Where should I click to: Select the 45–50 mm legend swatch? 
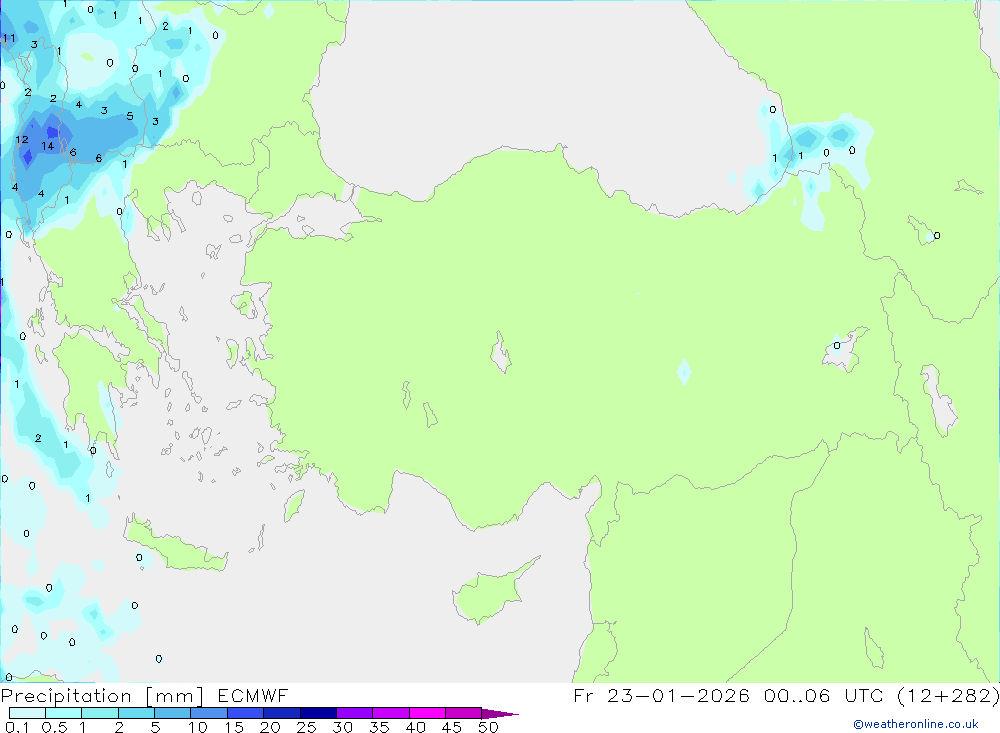point(463,713)
